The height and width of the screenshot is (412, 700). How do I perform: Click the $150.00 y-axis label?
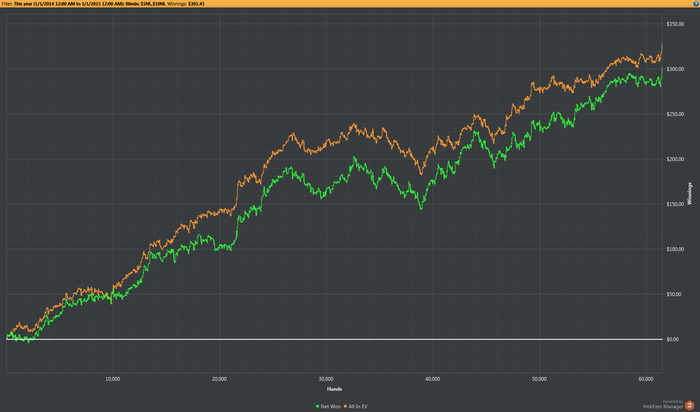675,204
